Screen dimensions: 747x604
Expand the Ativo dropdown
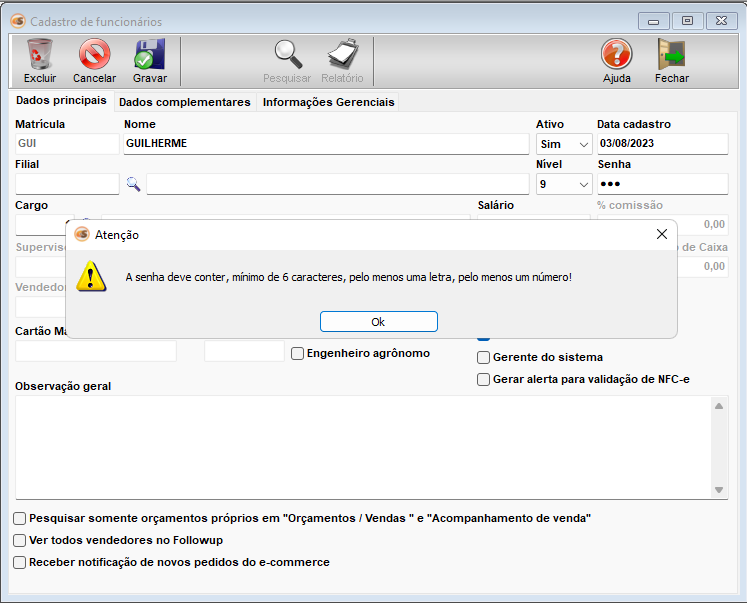click(584, 144)
